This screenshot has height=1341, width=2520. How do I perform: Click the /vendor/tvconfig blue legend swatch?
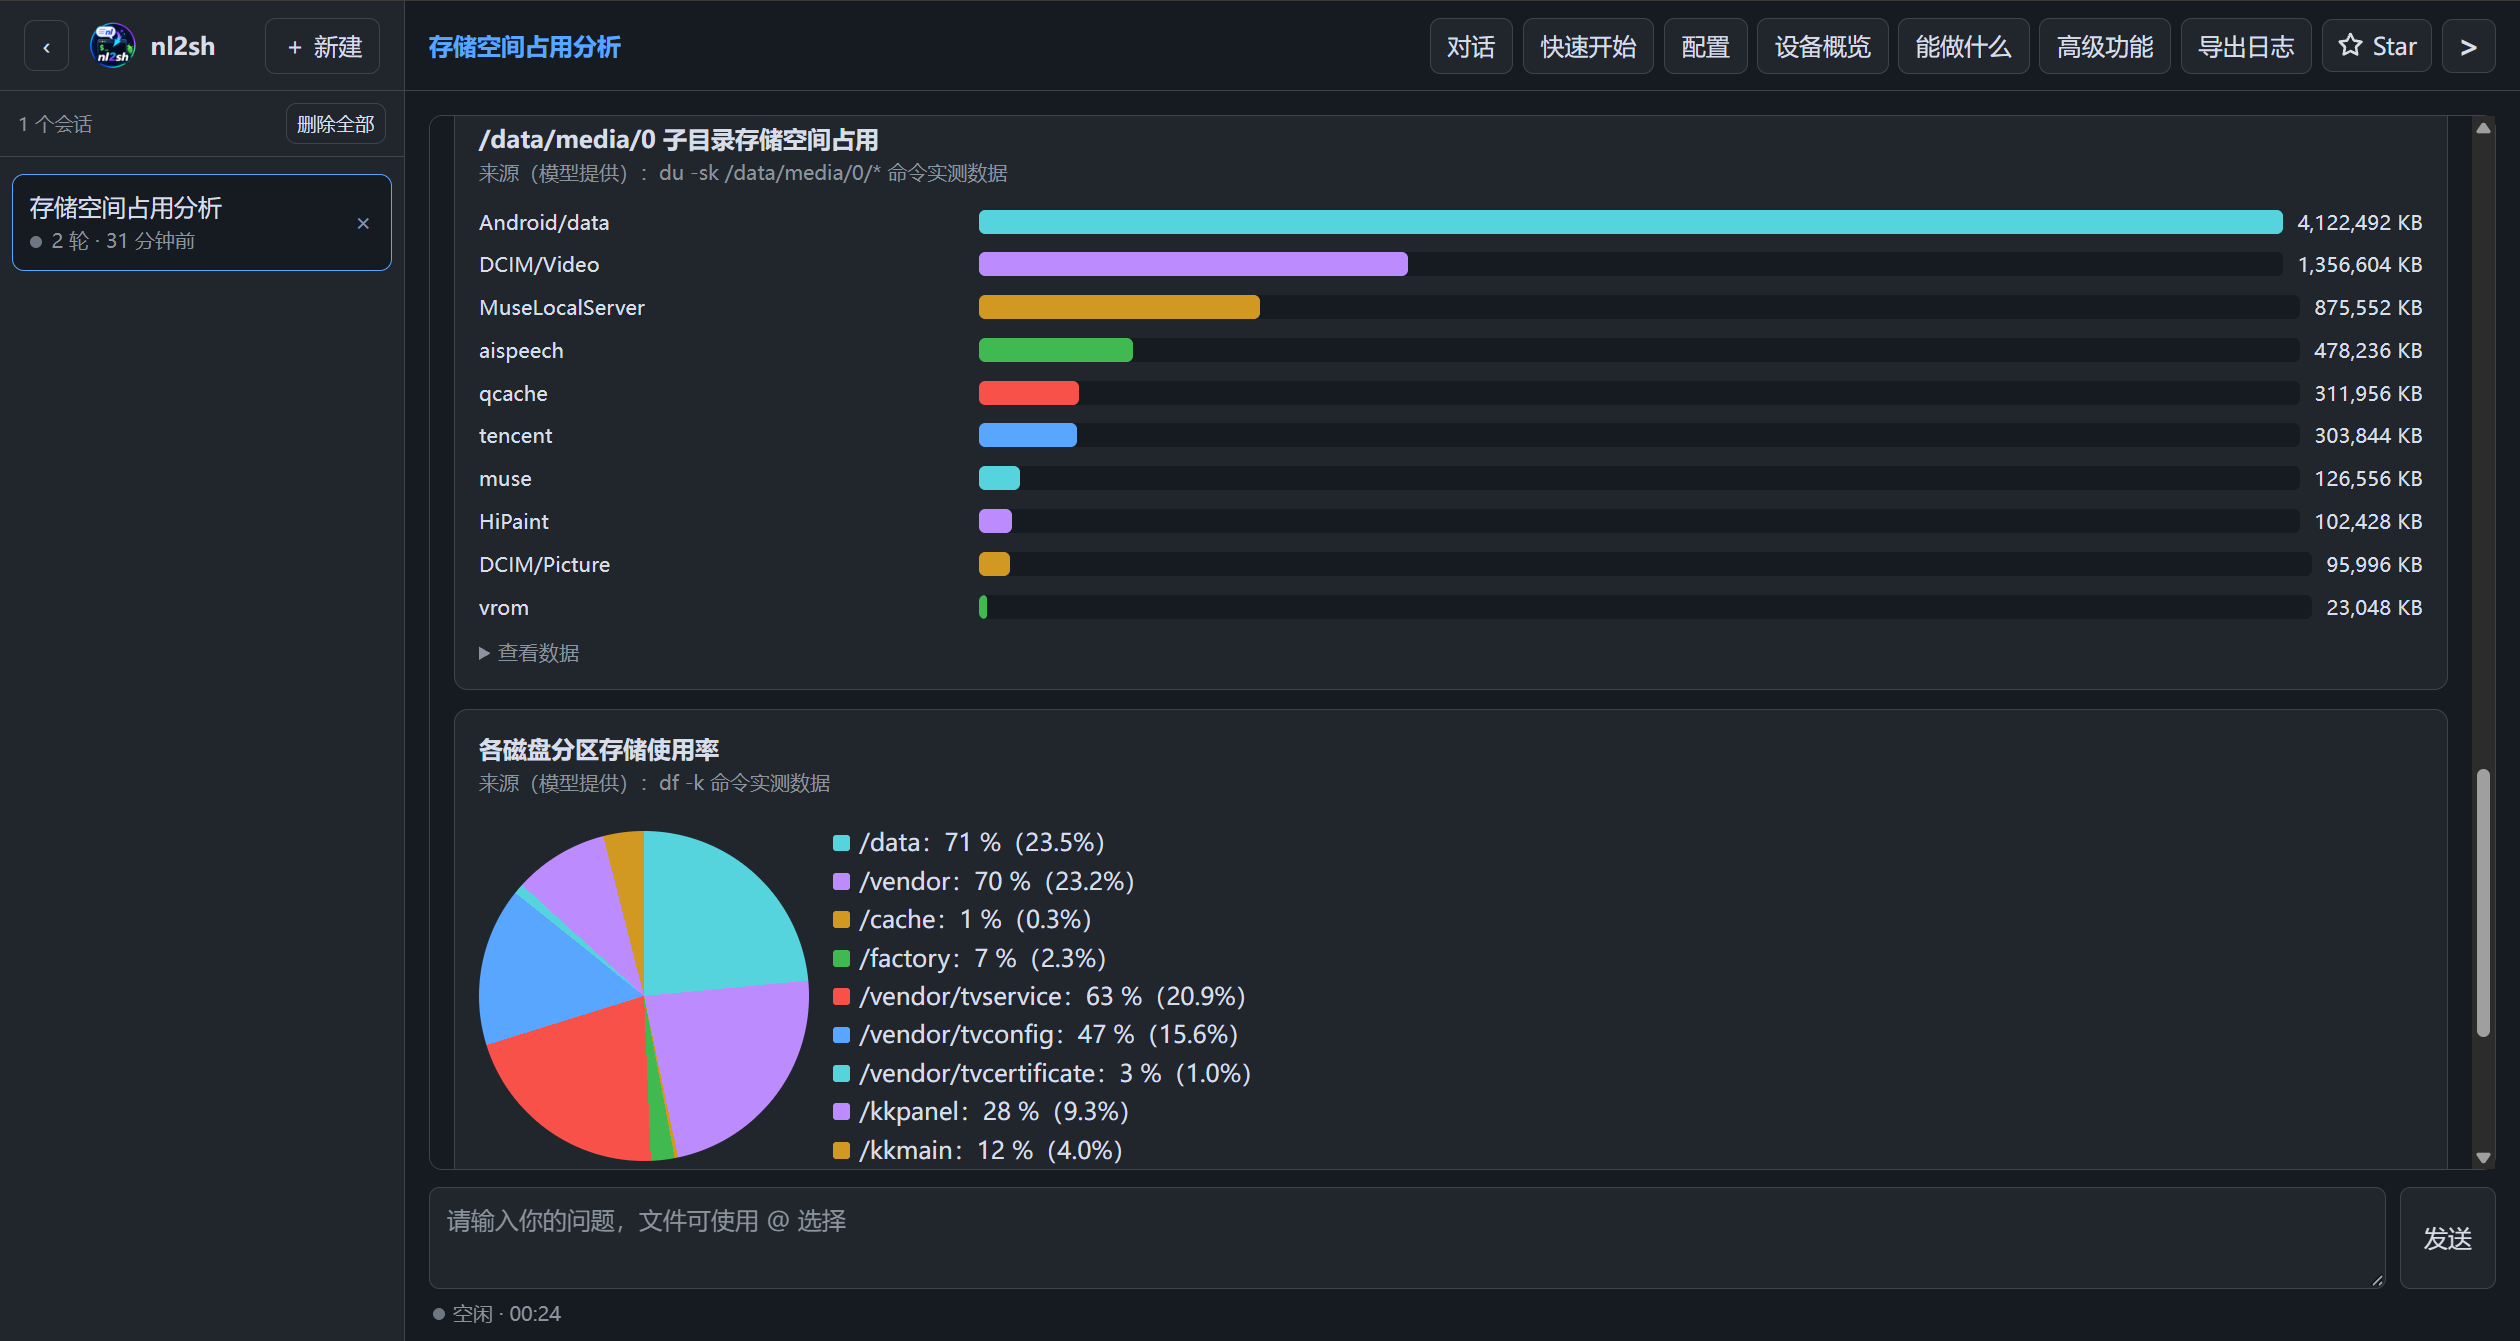click(842, 1035)
